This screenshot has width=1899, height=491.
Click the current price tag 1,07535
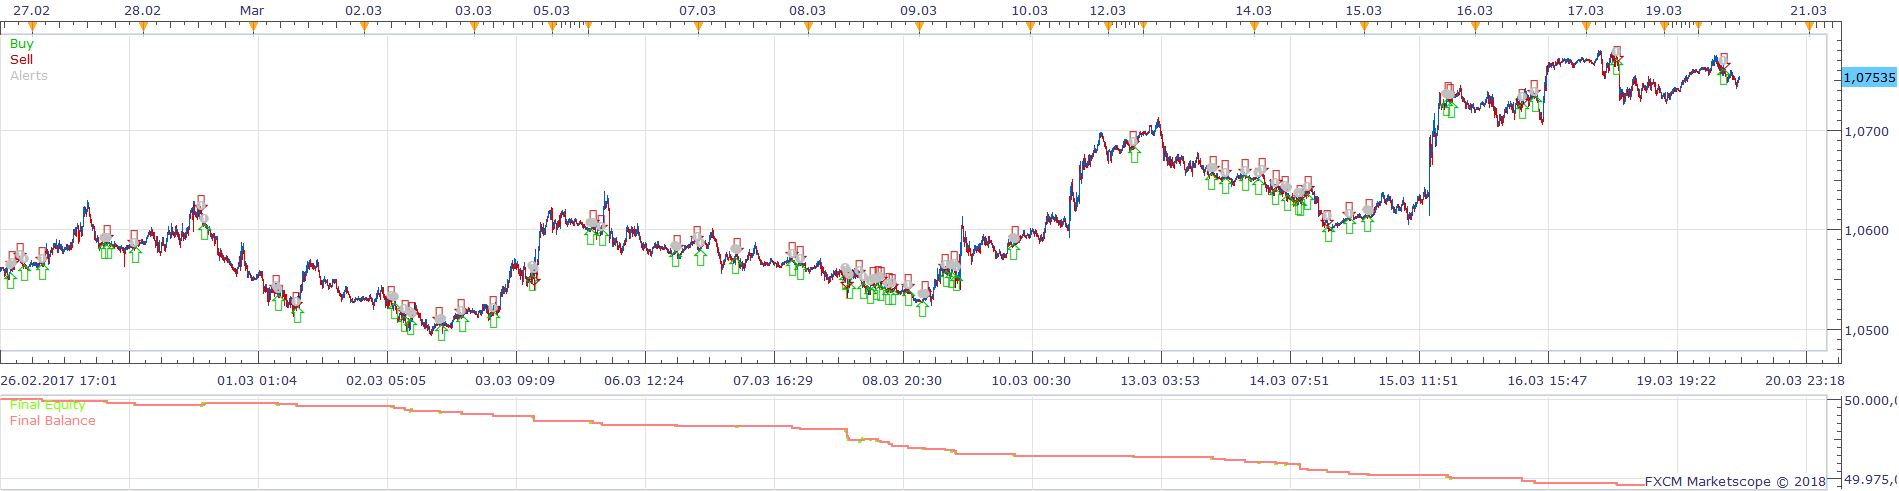[1868, 77]
